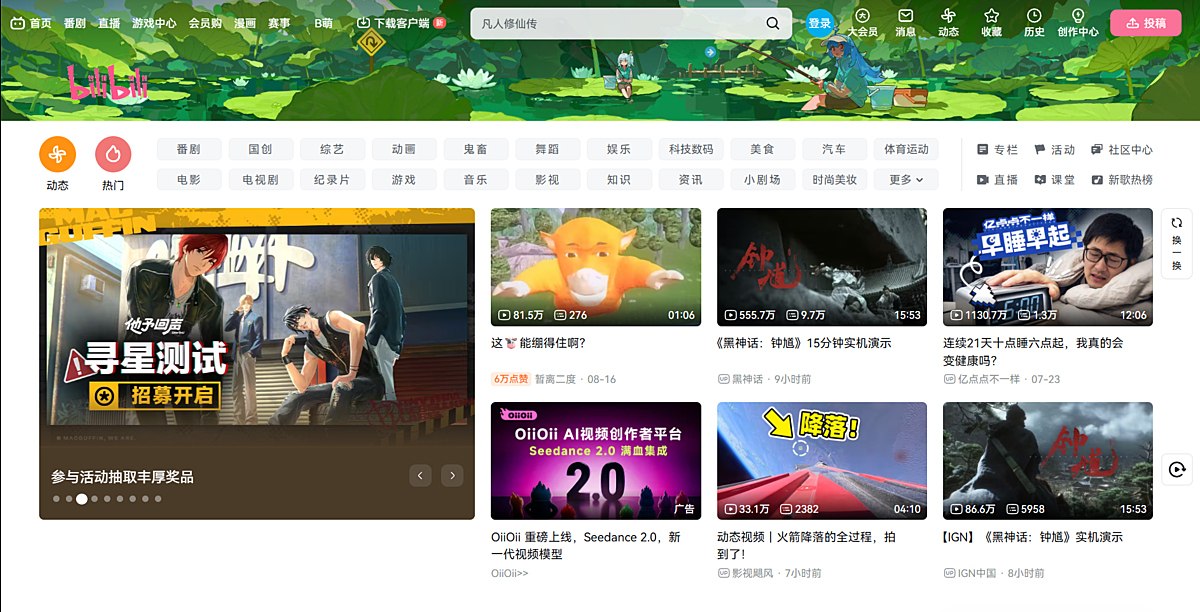Select the 纪录片 category chip
Screen dimensions: 1200x612
332,180
